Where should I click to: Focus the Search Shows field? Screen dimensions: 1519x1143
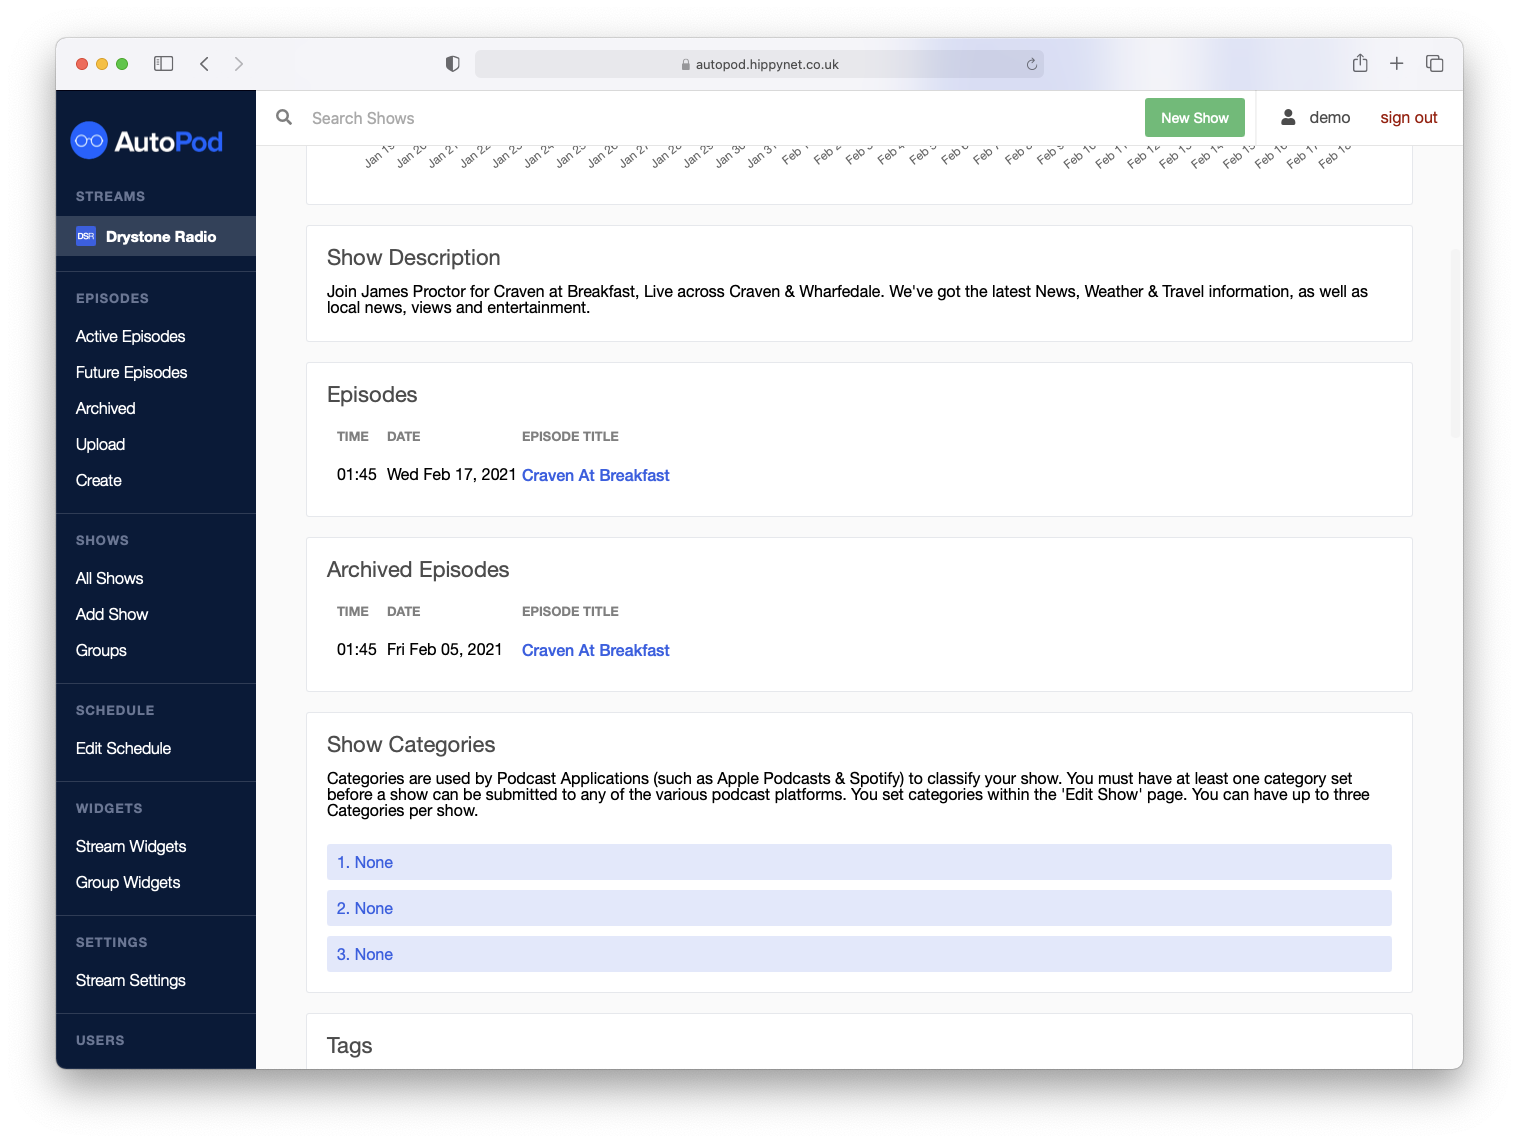(720, 118)
